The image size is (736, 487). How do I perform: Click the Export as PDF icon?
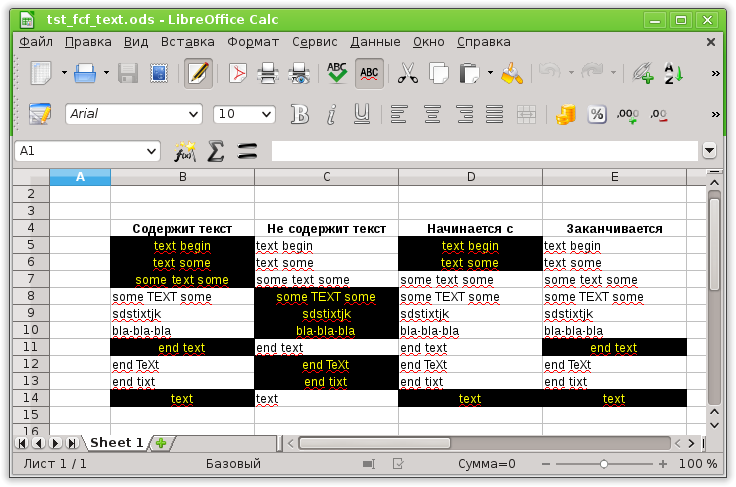click(238, 73)
